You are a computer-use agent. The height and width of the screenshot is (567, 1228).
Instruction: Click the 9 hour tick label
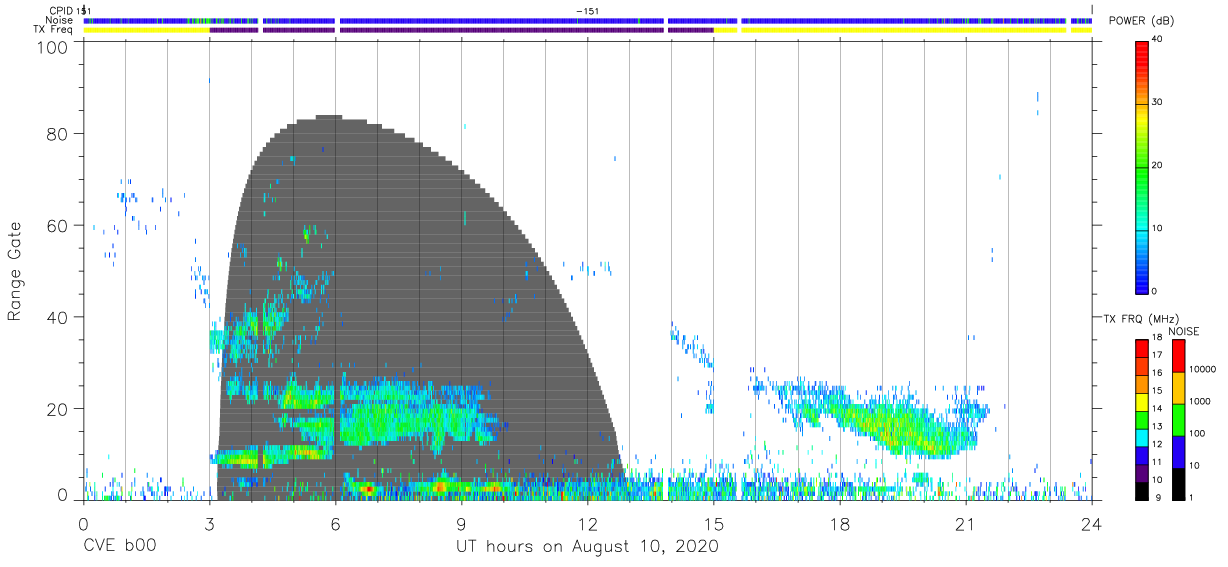click(461, 524)
